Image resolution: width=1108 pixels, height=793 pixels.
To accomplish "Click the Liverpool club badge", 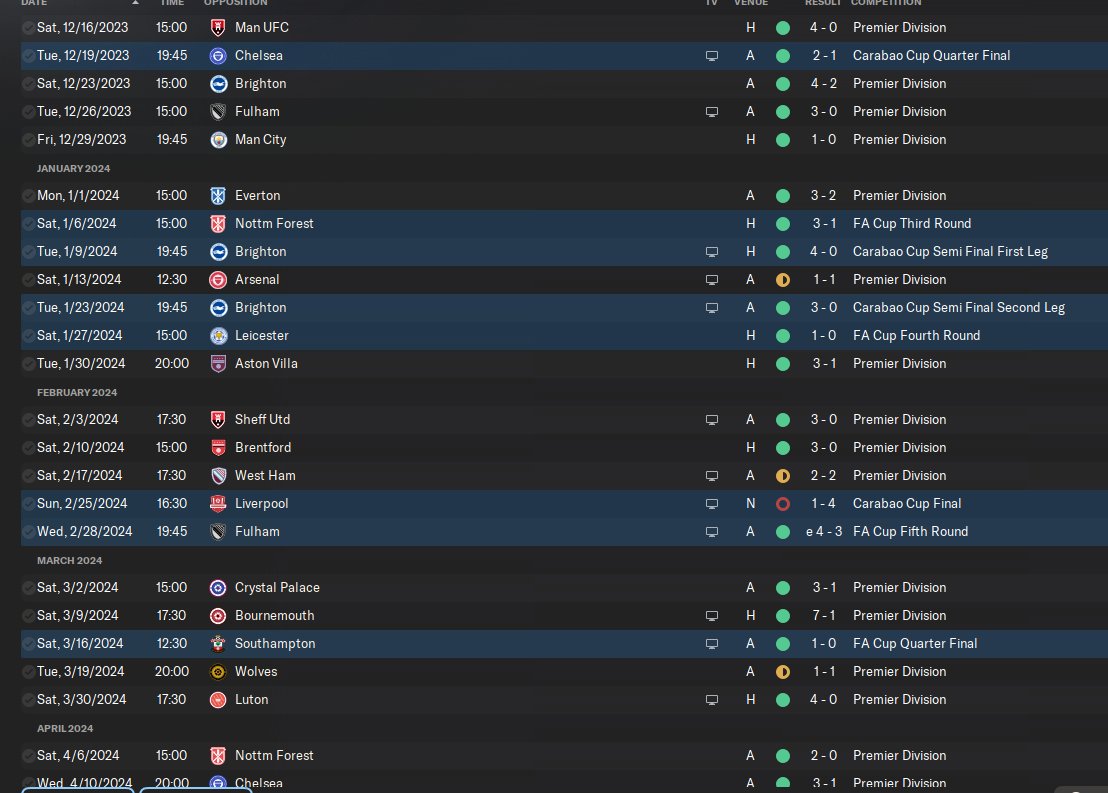I will click(218, 504).
